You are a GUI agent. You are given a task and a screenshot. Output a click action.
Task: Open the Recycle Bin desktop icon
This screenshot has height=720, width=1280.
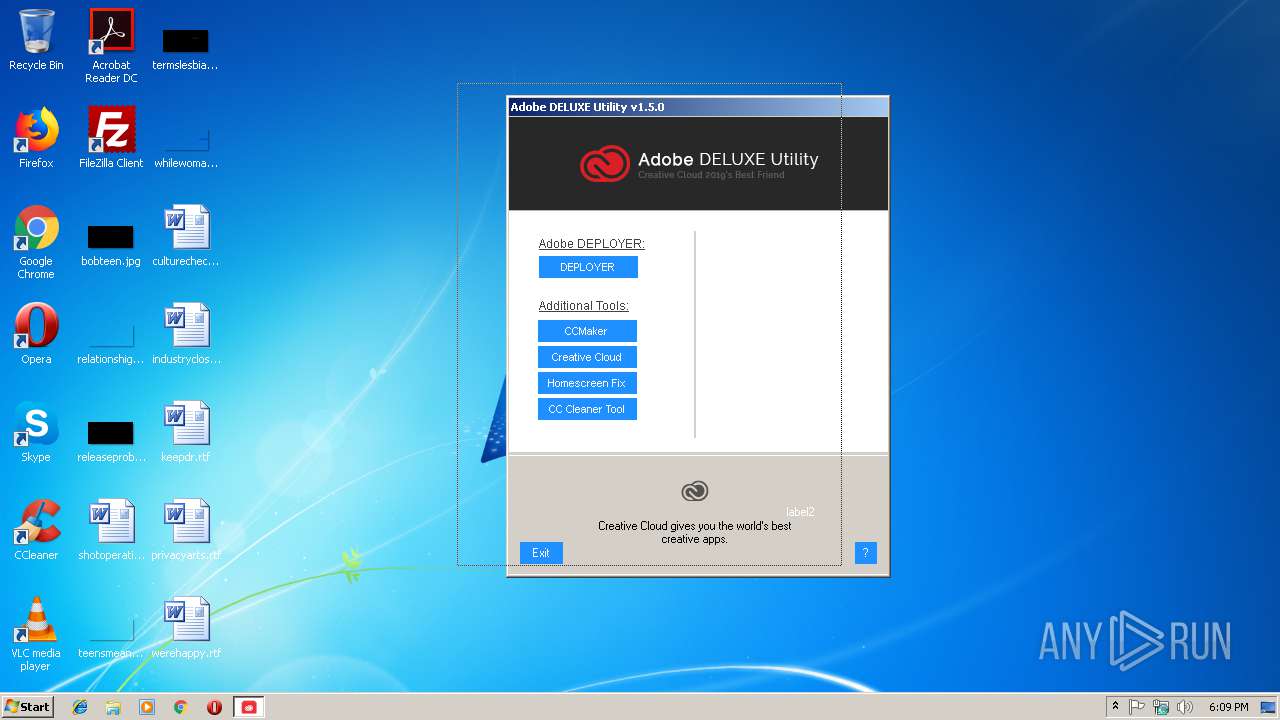click(x=36, y=40)
